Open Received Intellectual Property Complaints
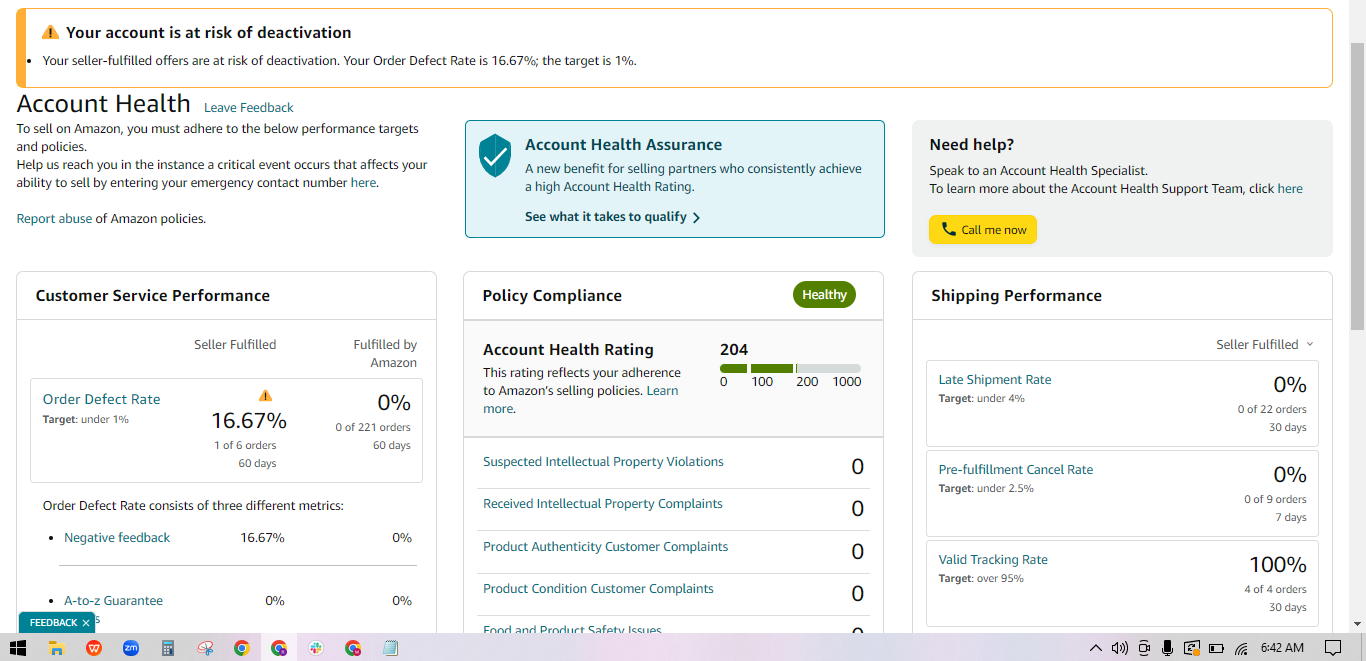This screenshot has height=661, width=1366. (x=602, y=504)
